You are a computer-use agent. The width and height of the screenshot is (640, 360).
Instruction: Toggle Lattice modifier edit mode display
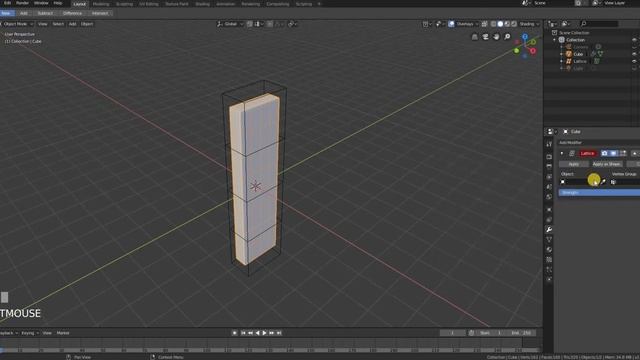(623, 153)
